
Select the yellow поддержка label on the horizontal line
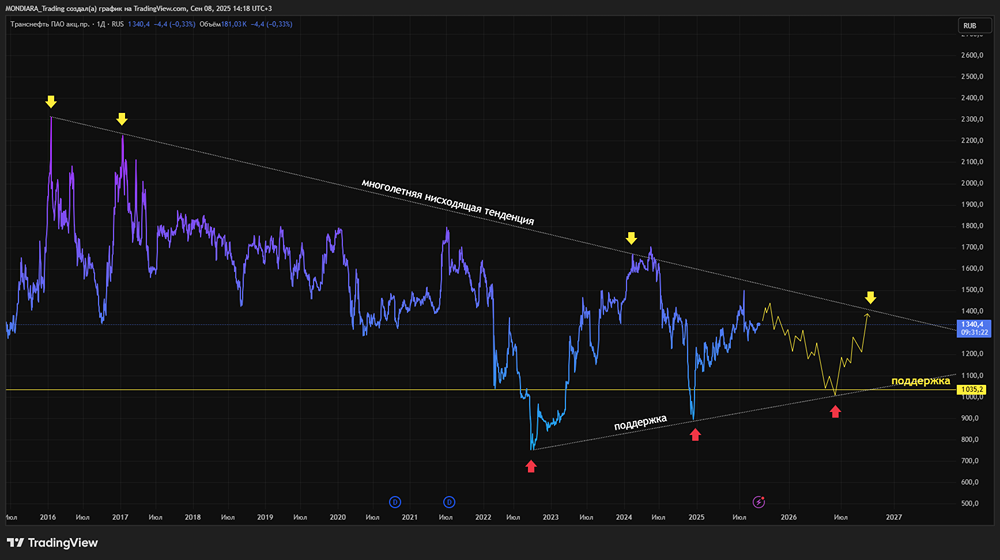click(920, 381)
